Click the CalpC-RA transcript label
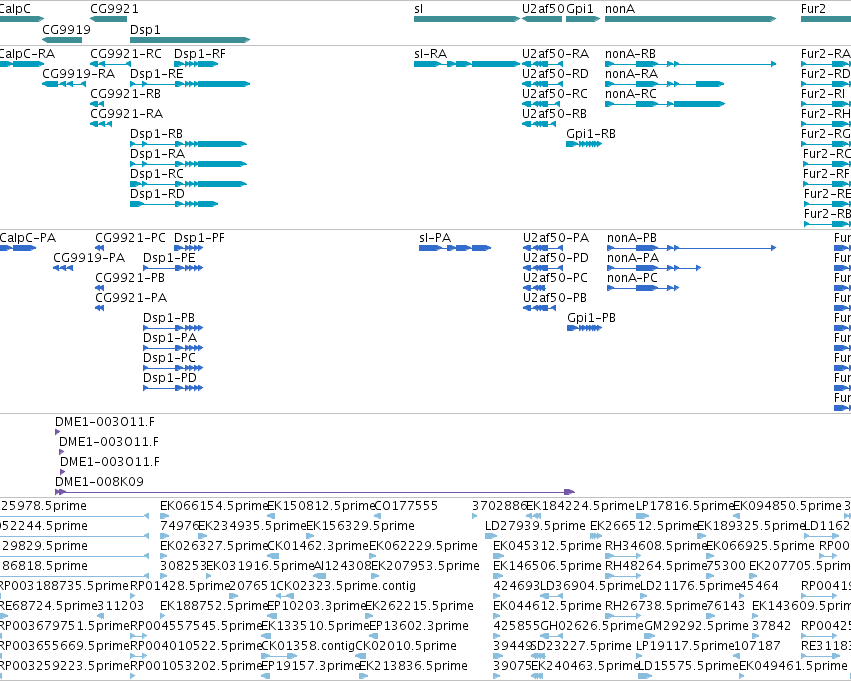Viewport: 851px width, 681px height. pos(27,54)
